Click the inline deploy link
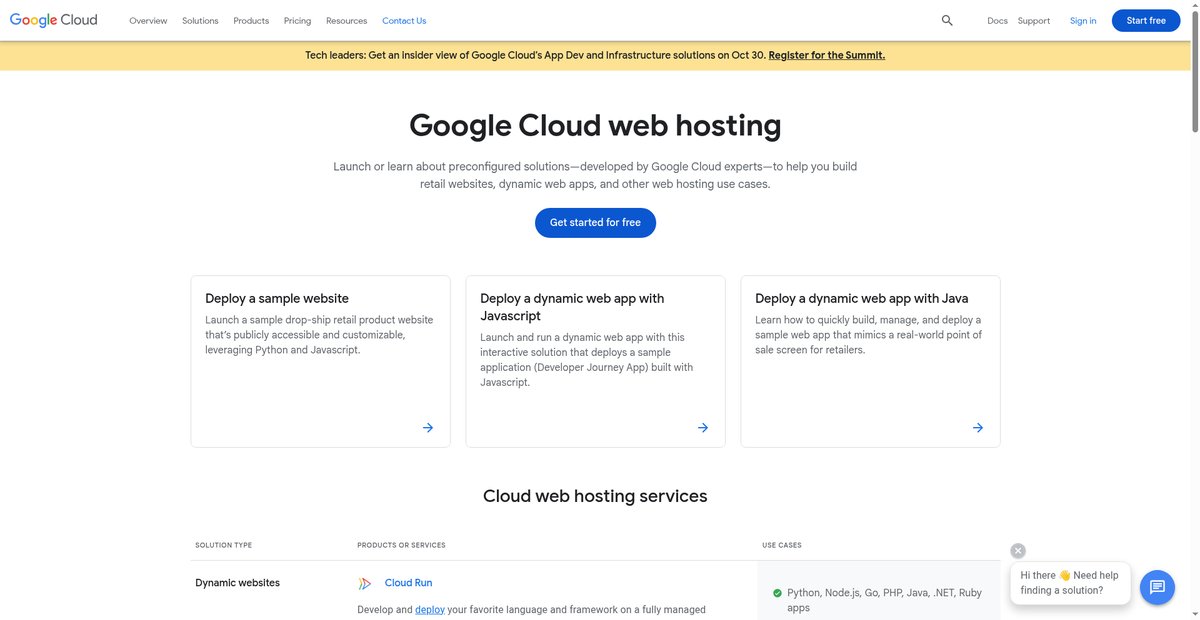Viewport: 1200px width, 620px height. coord(430,609)
